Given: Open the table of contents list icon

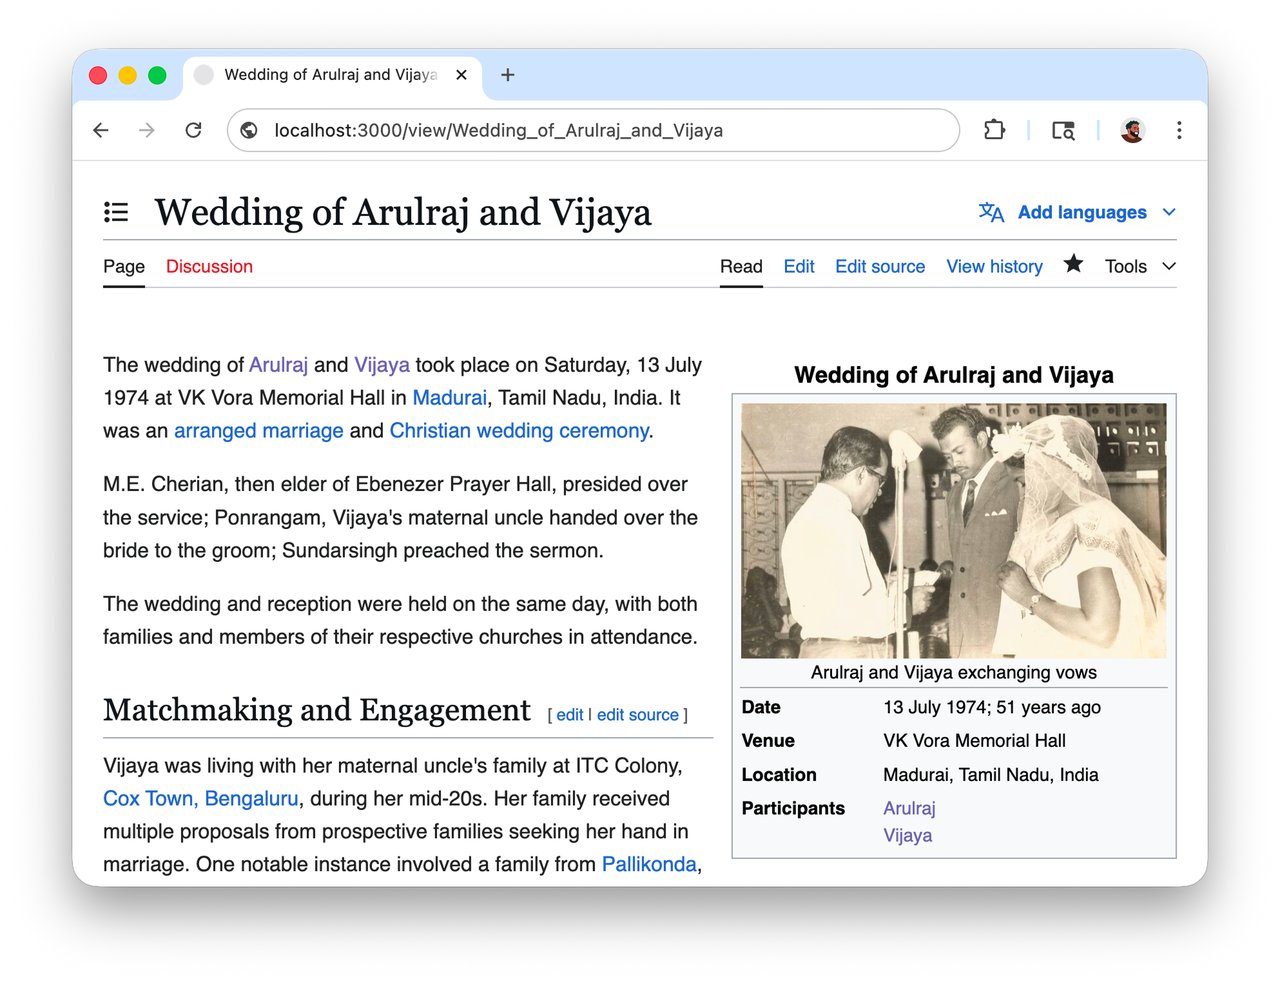Looking at the screenshot, I should point(116,211).
